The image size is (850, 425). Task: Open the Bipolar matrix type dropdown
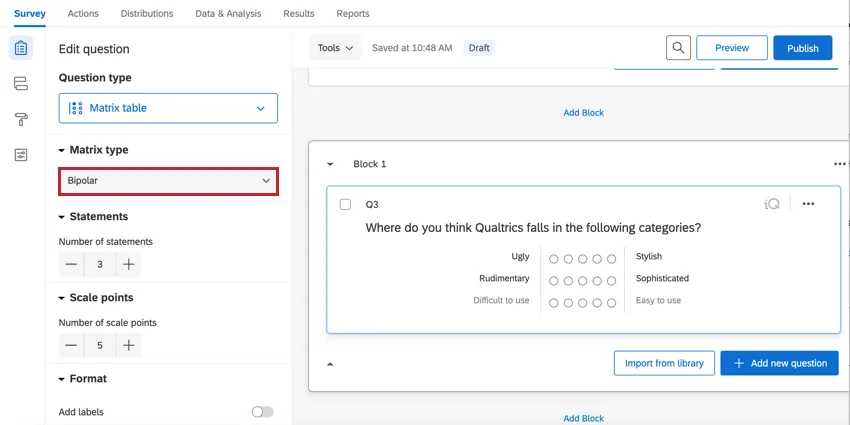click(168, 181)
